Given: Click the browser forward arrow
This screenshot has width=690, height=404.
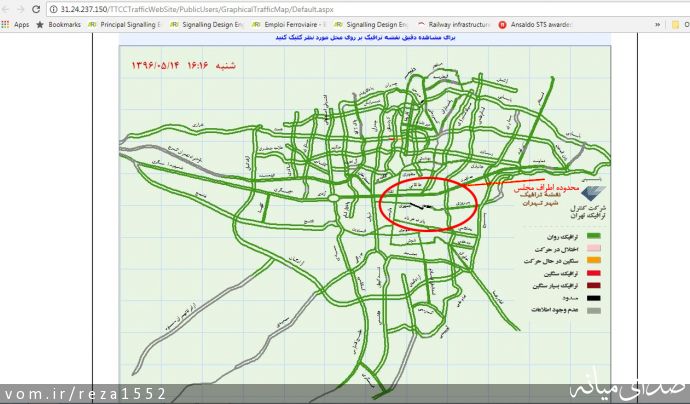Looking at the screenshot, I should [20, 9].
